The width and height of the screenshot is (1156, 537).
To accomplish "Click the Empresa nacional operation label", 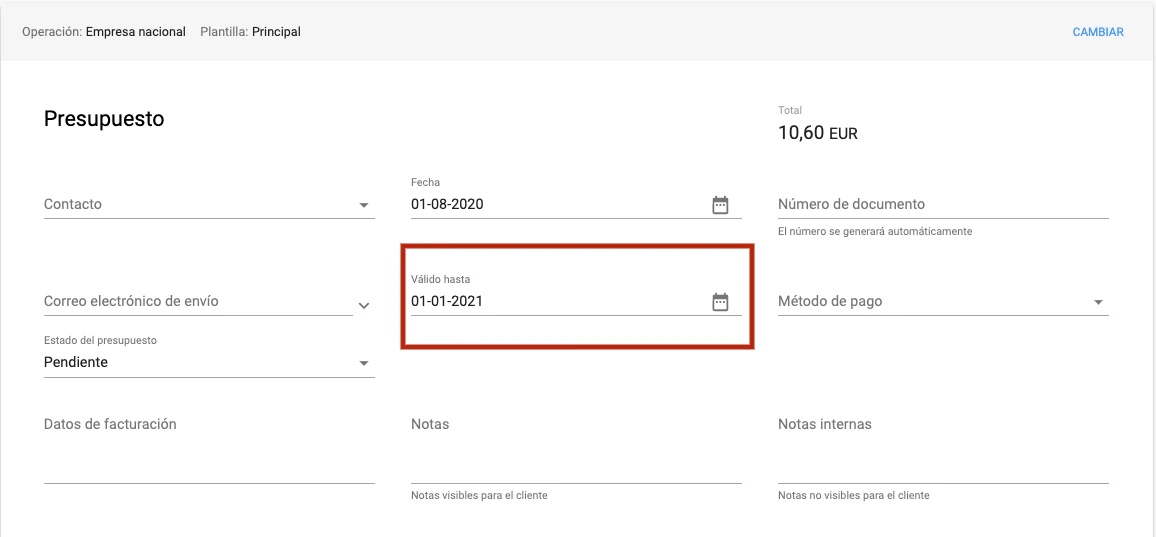I will (135, 32).
